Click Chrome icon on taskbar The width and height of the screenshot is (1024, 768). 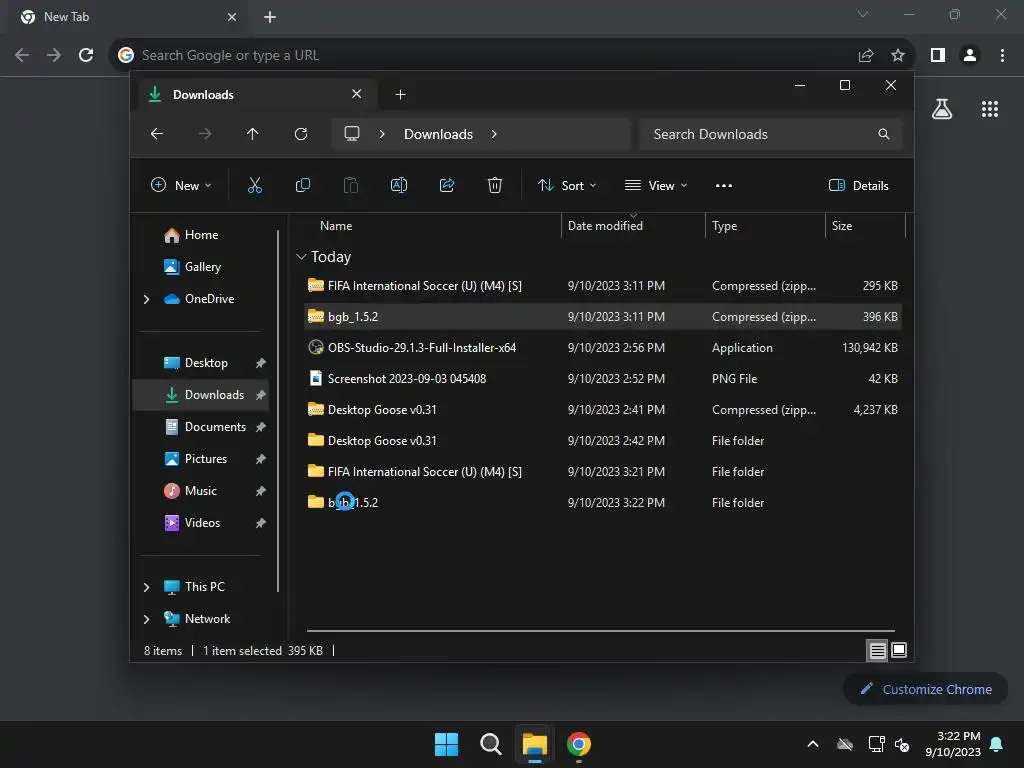(579, 744)
